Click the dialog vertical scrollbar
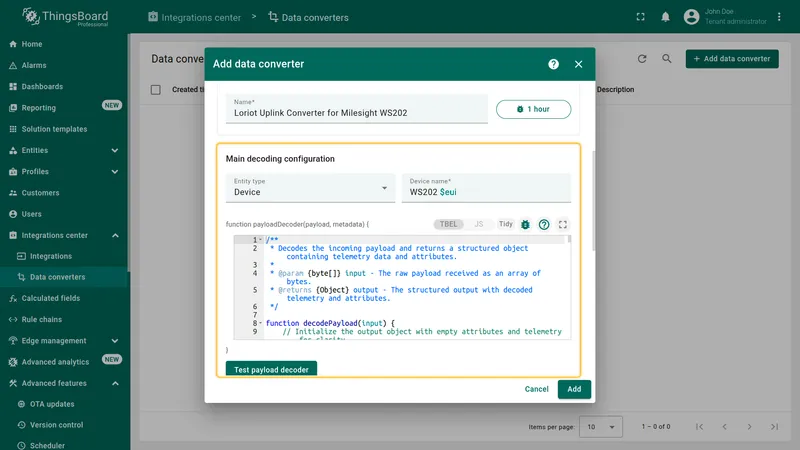The height and width of the screenshot is (450, 800). coord(593,201)
